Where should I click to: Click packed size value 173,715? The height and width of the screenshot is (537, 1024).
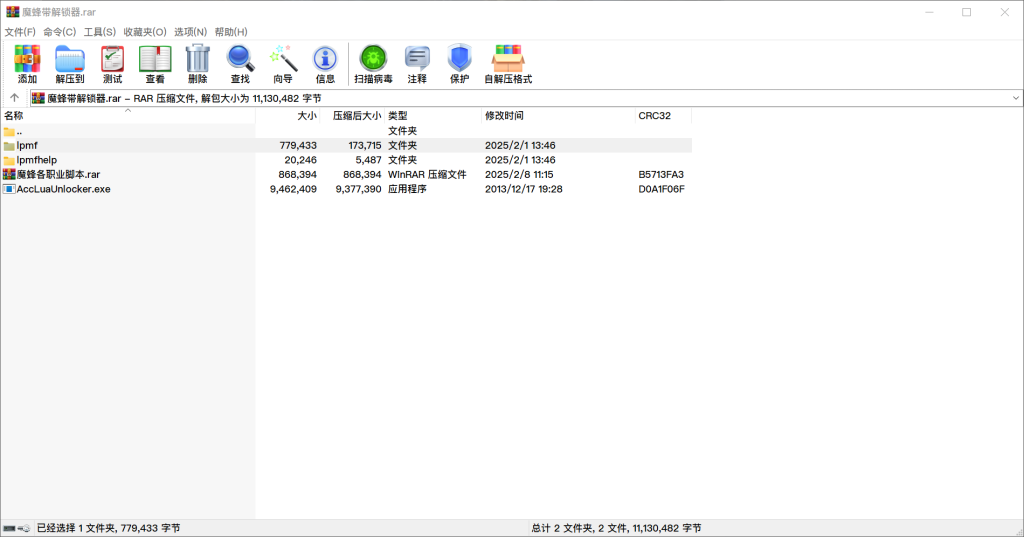click(364, 146)
